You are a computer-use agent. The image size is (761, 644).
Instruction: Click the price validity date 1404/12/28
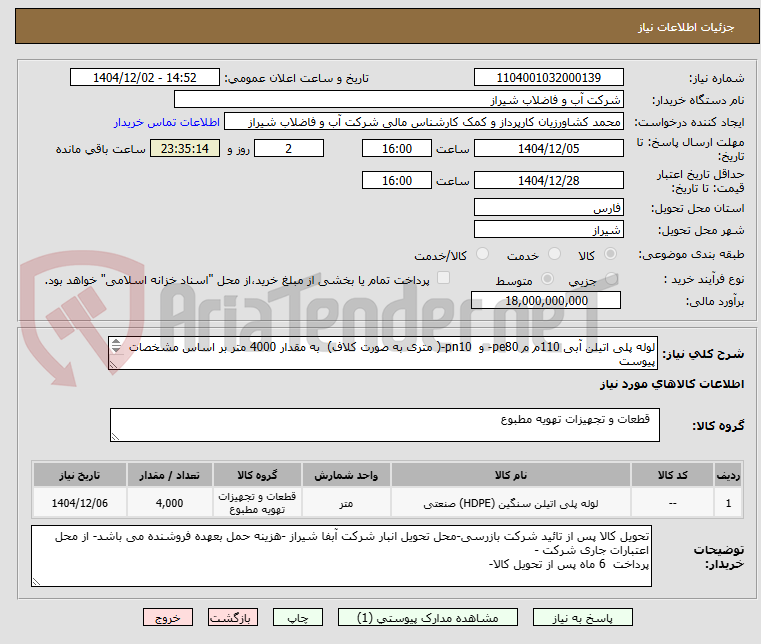tap(548, 181)
